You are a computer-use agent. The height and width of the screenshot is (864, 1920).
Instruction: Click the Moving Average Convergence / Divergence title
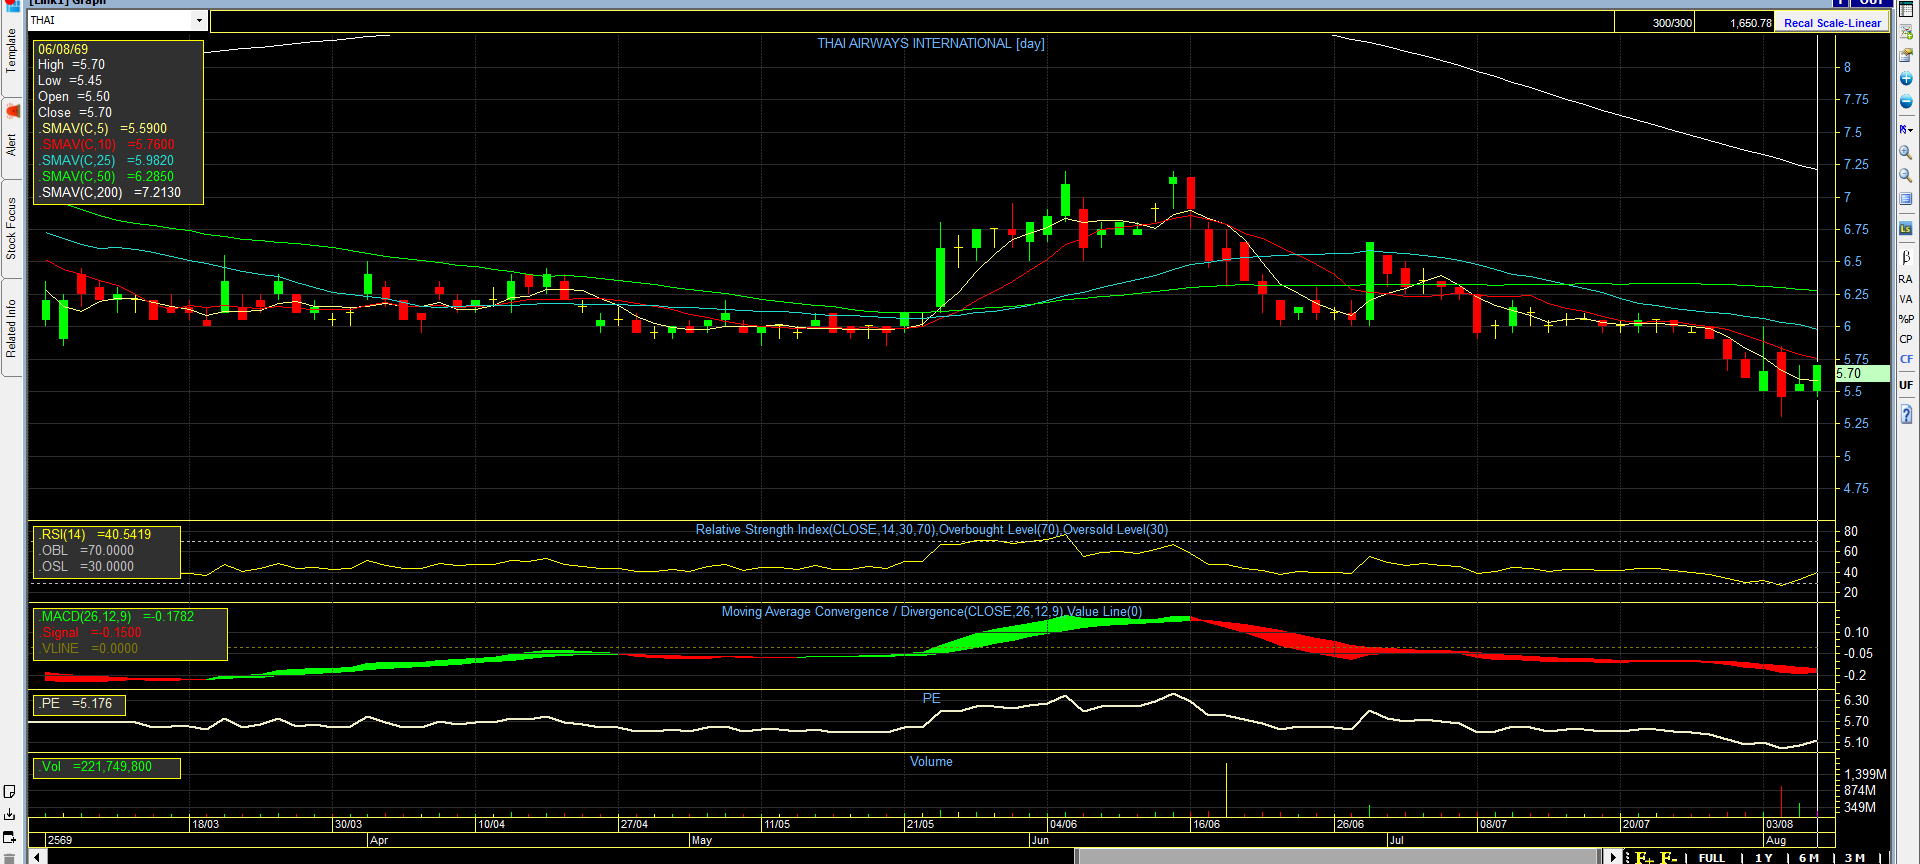click(x=932, y=612)
